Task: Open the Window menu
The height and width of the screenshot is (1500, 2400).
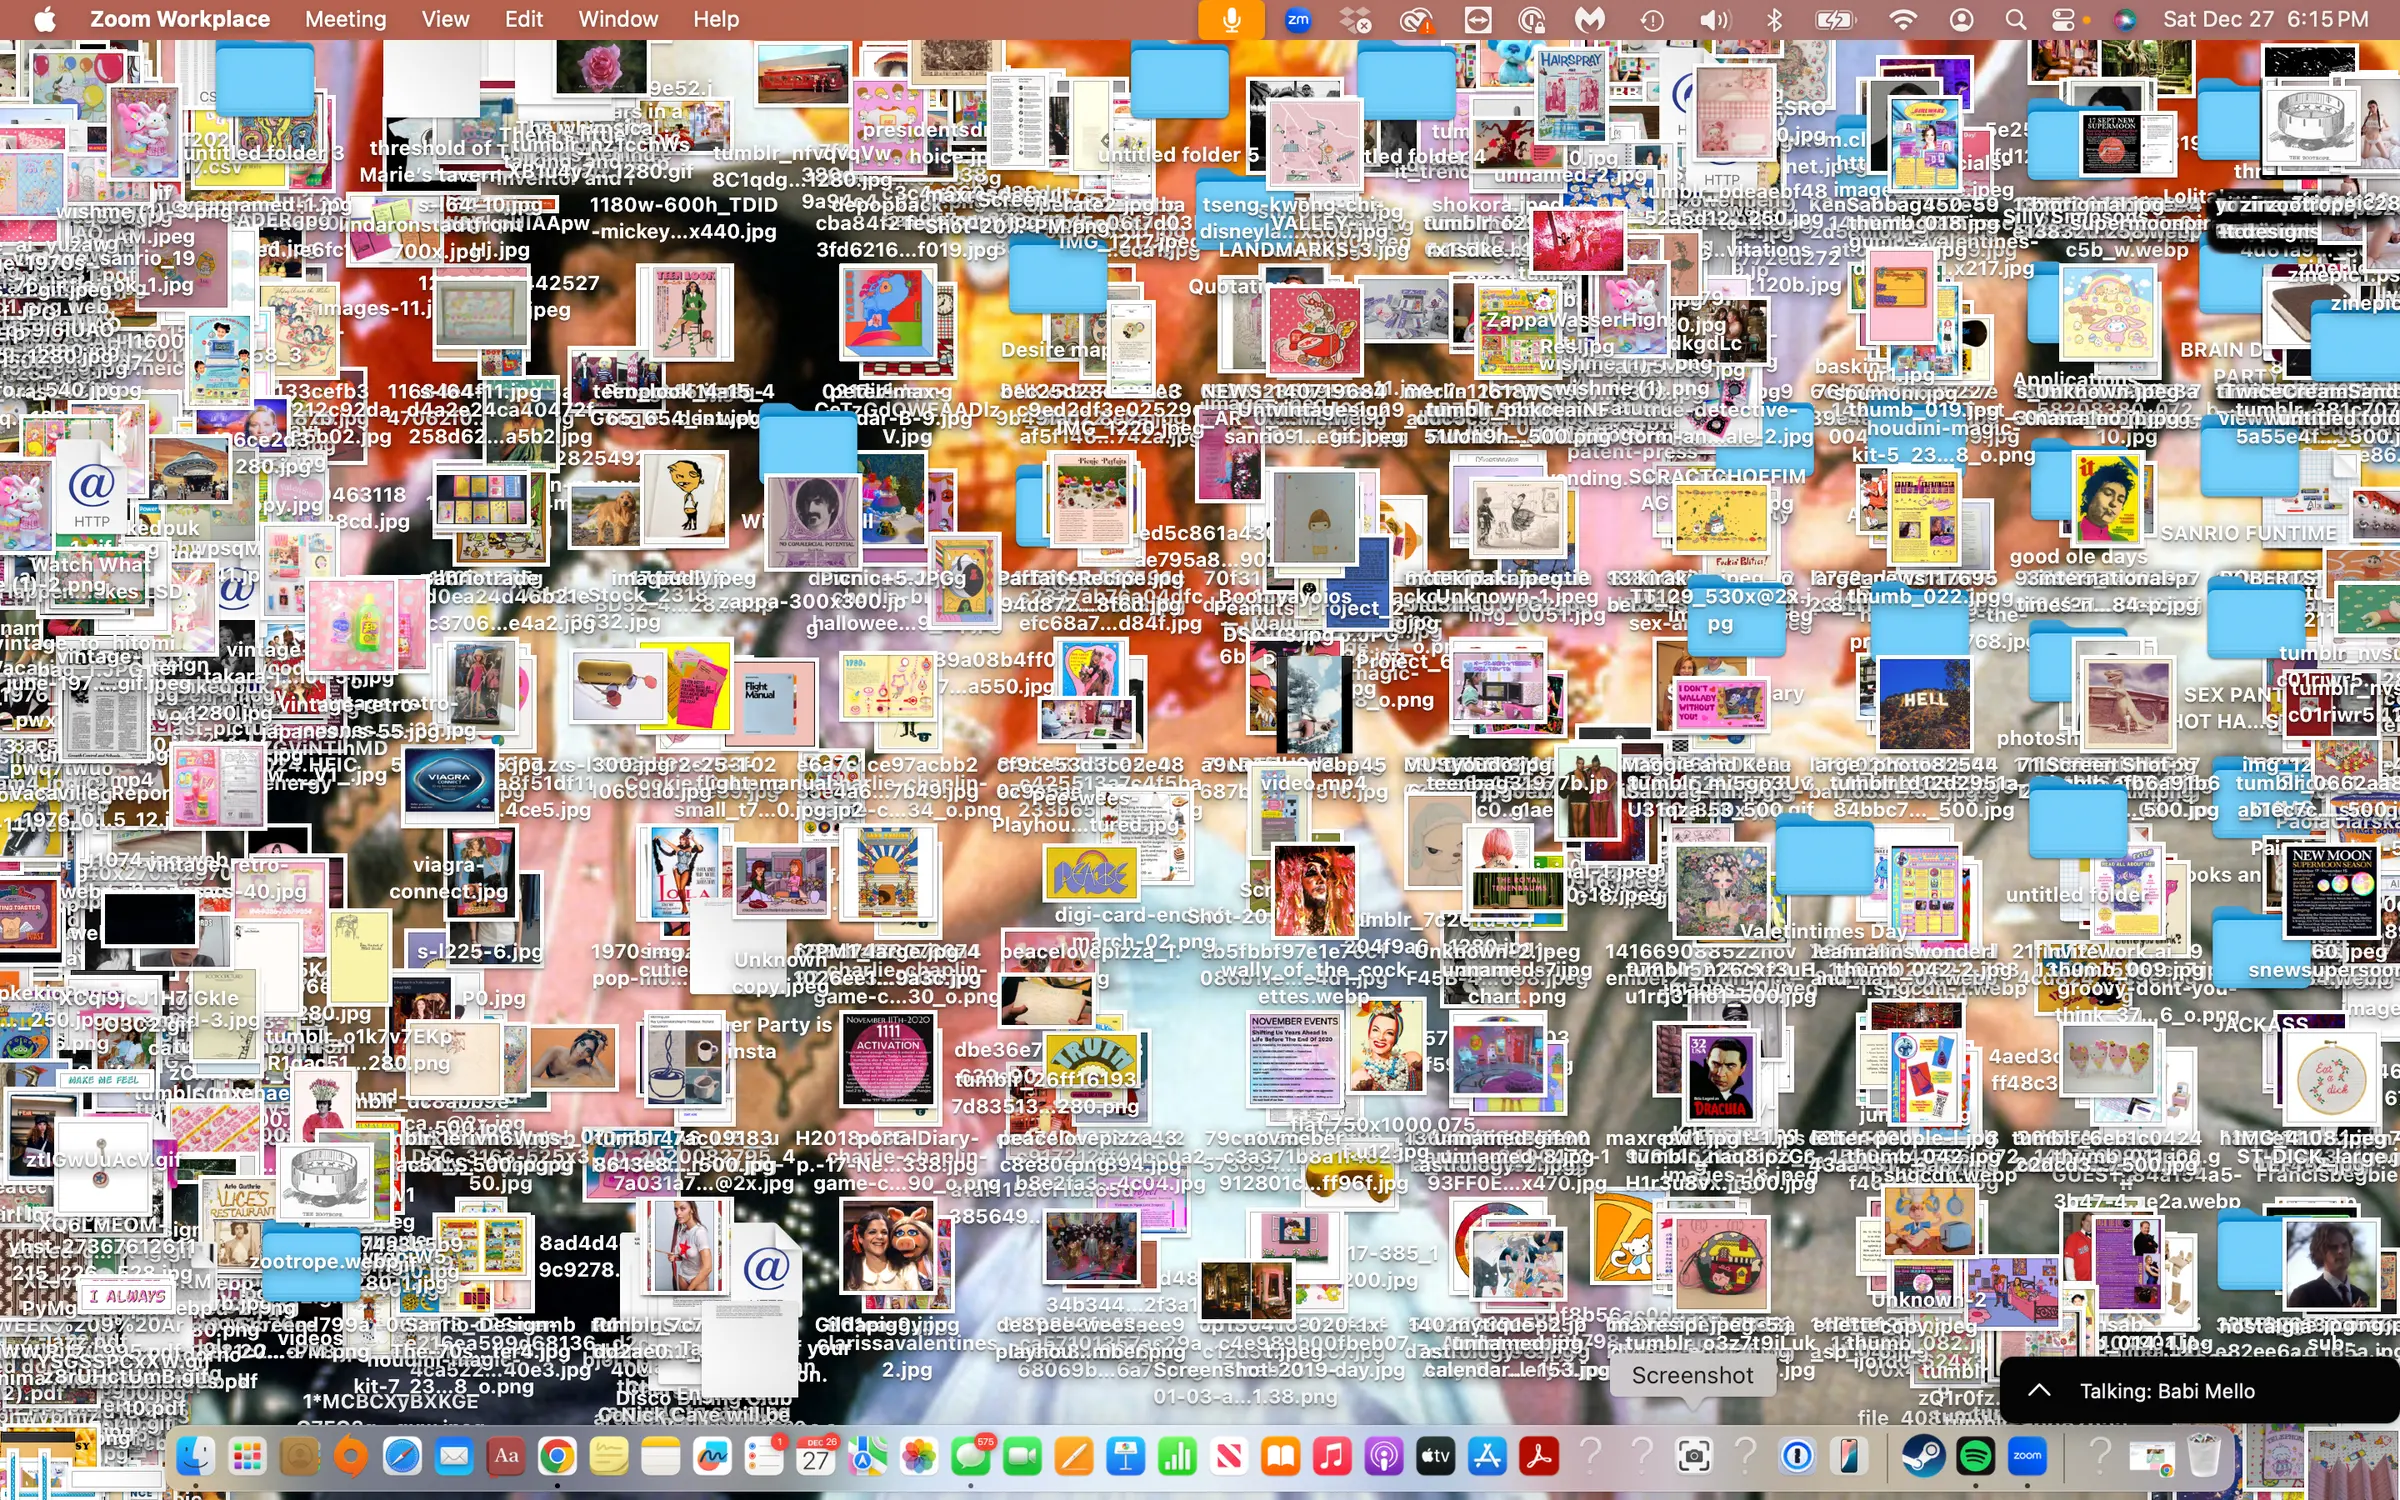Action: click(x=617, y=19)
